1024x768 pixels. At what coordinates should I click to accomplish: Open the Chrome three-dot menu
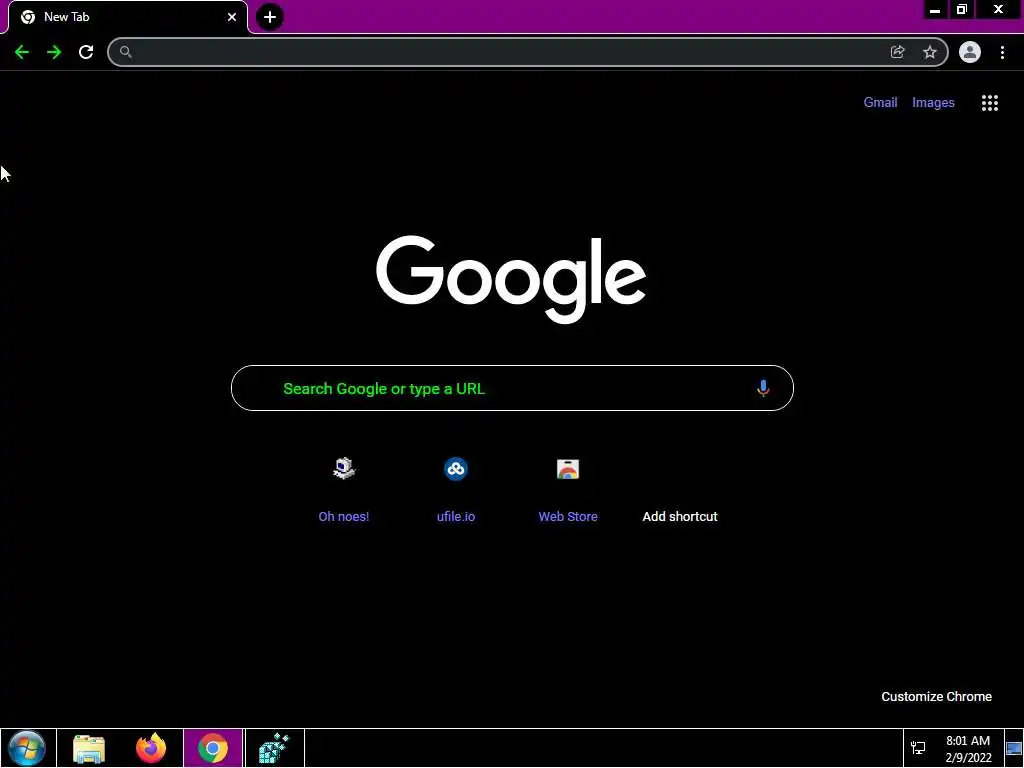point(1002,52)
